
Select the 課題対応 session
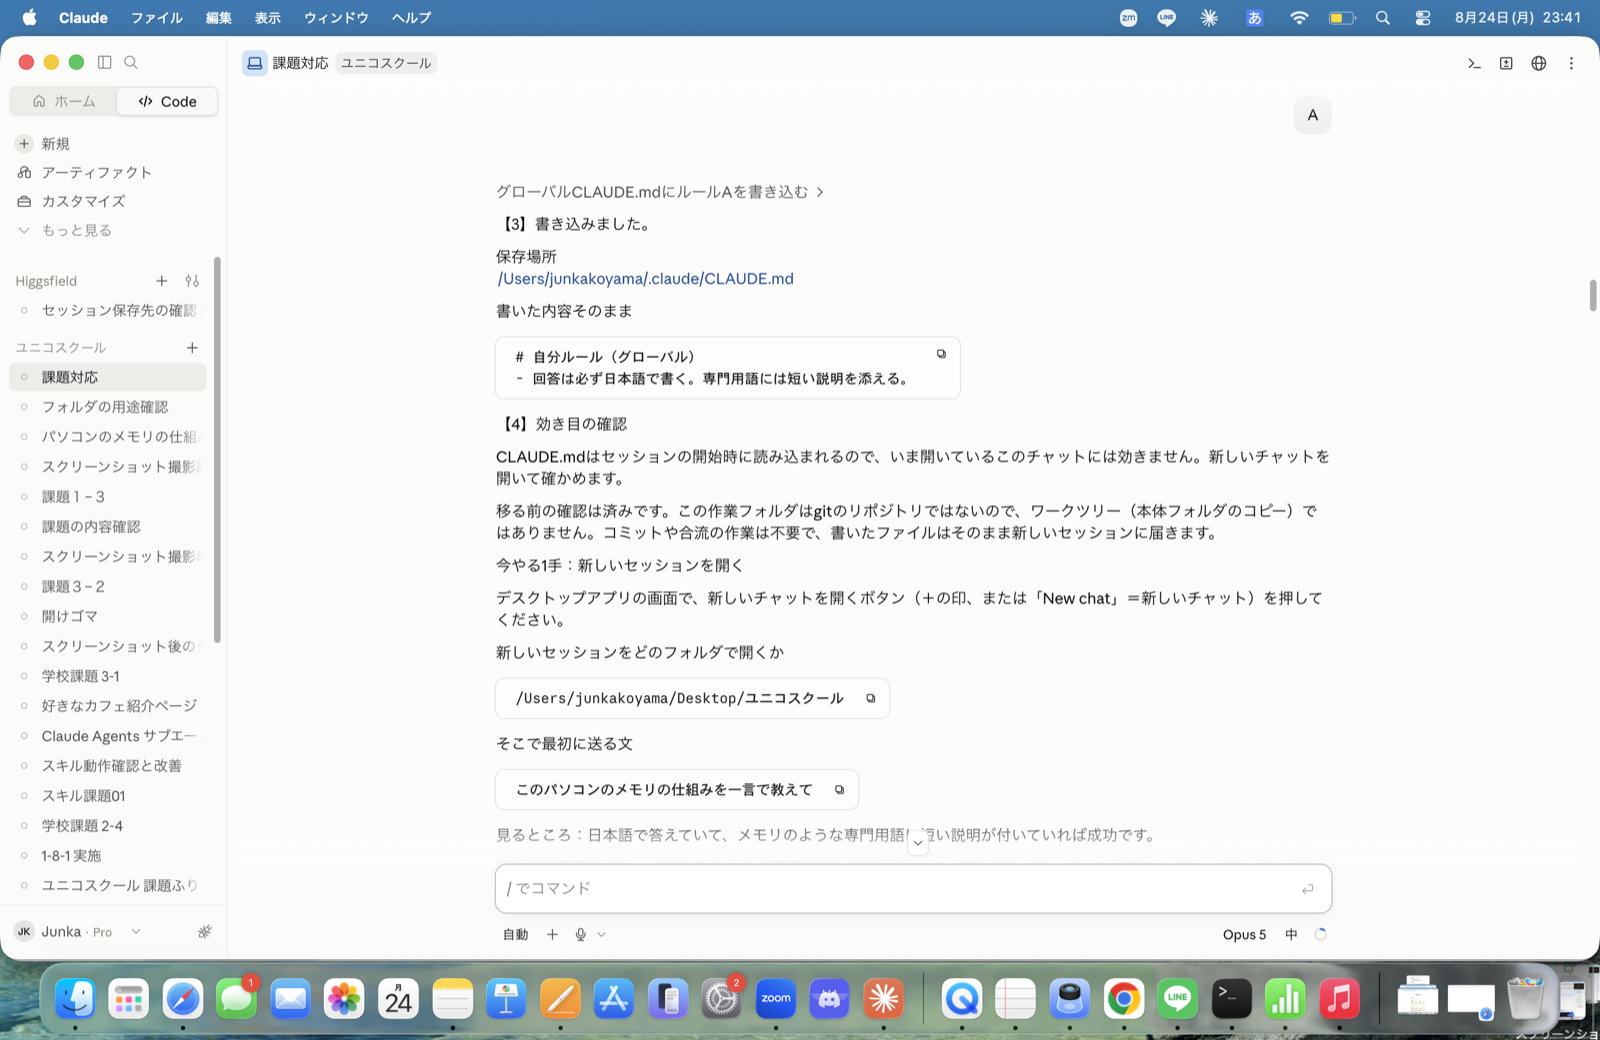click(x=108, y=377)
